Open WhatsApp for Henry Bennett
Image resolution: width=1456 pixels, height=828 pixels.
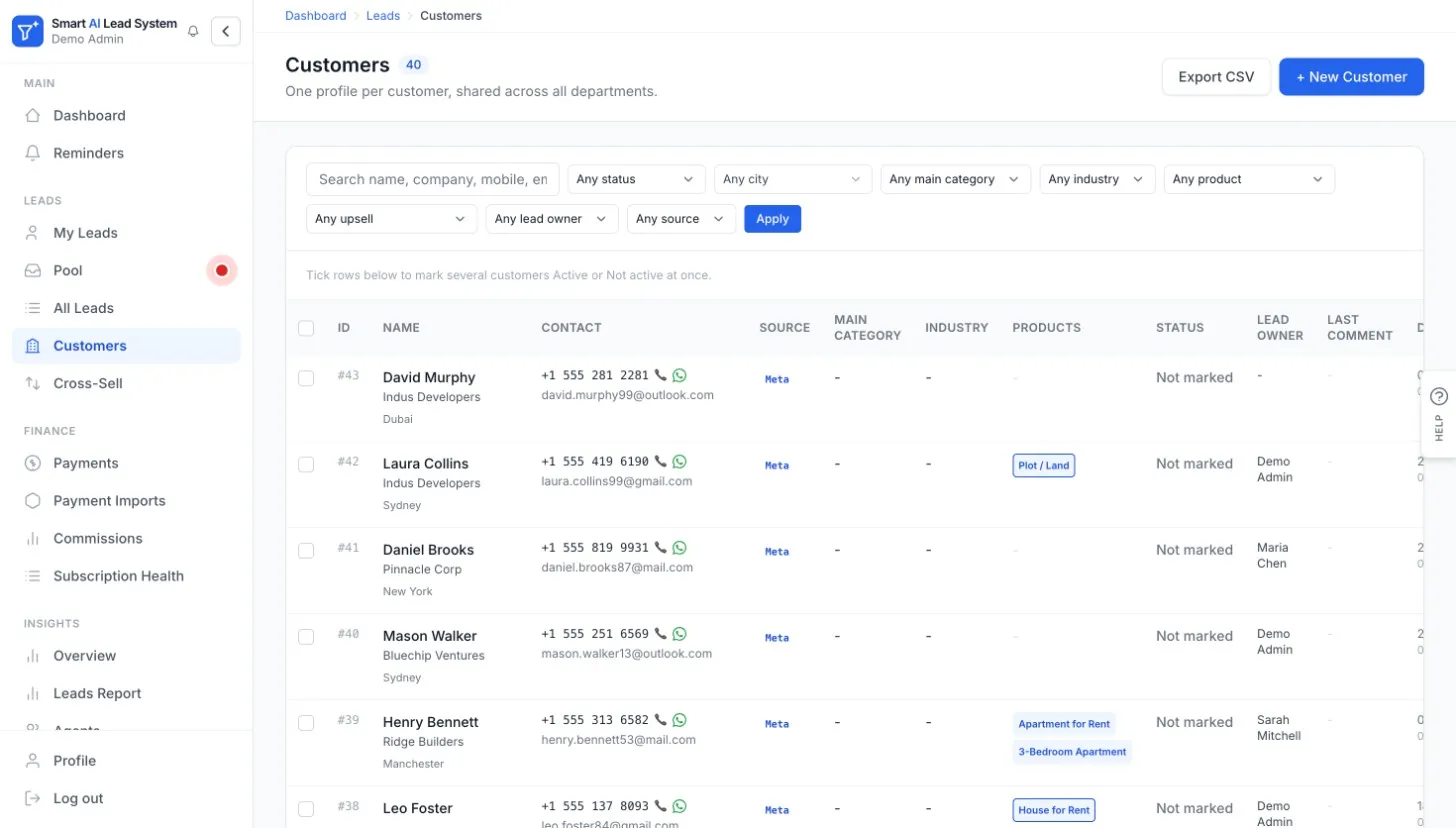point(680,720)
